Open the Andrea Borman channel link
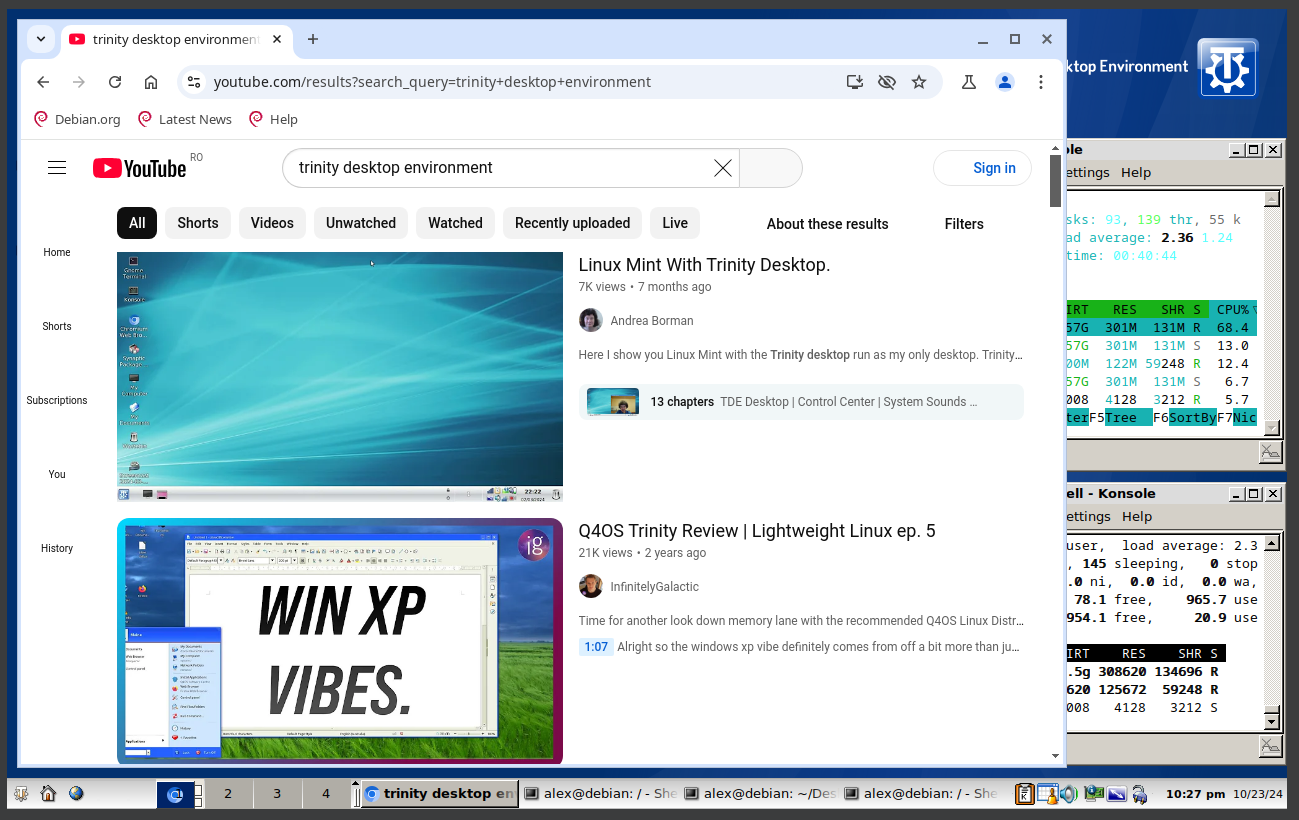Image resolution: width=1299 pixels, height=820 pixels. pyautogui.click(x=651, y=321)
